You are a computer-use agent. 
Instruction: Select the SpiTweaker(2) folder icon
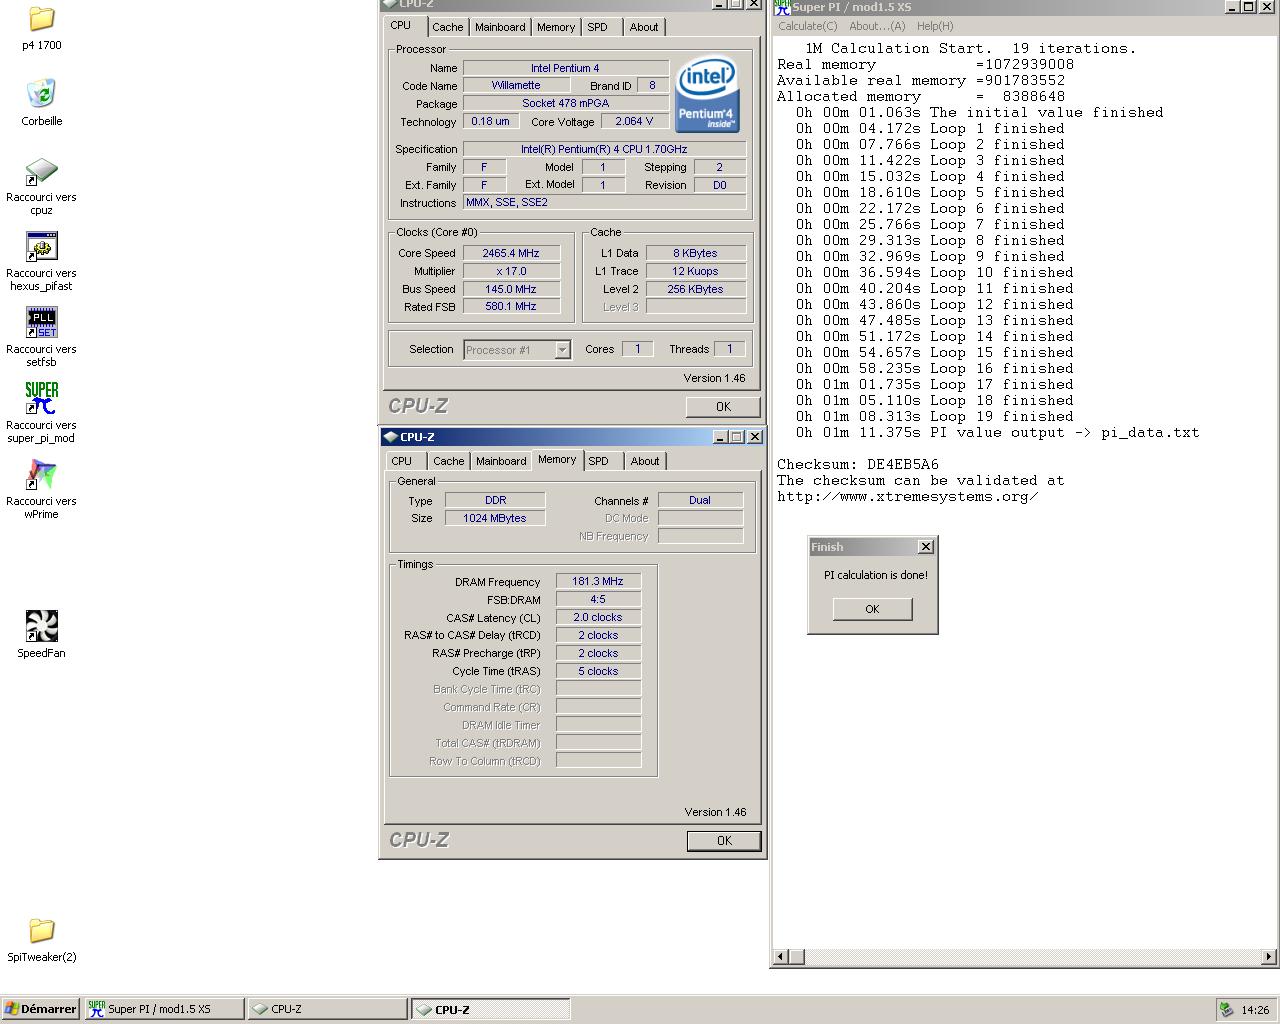[x=41, y=930]
